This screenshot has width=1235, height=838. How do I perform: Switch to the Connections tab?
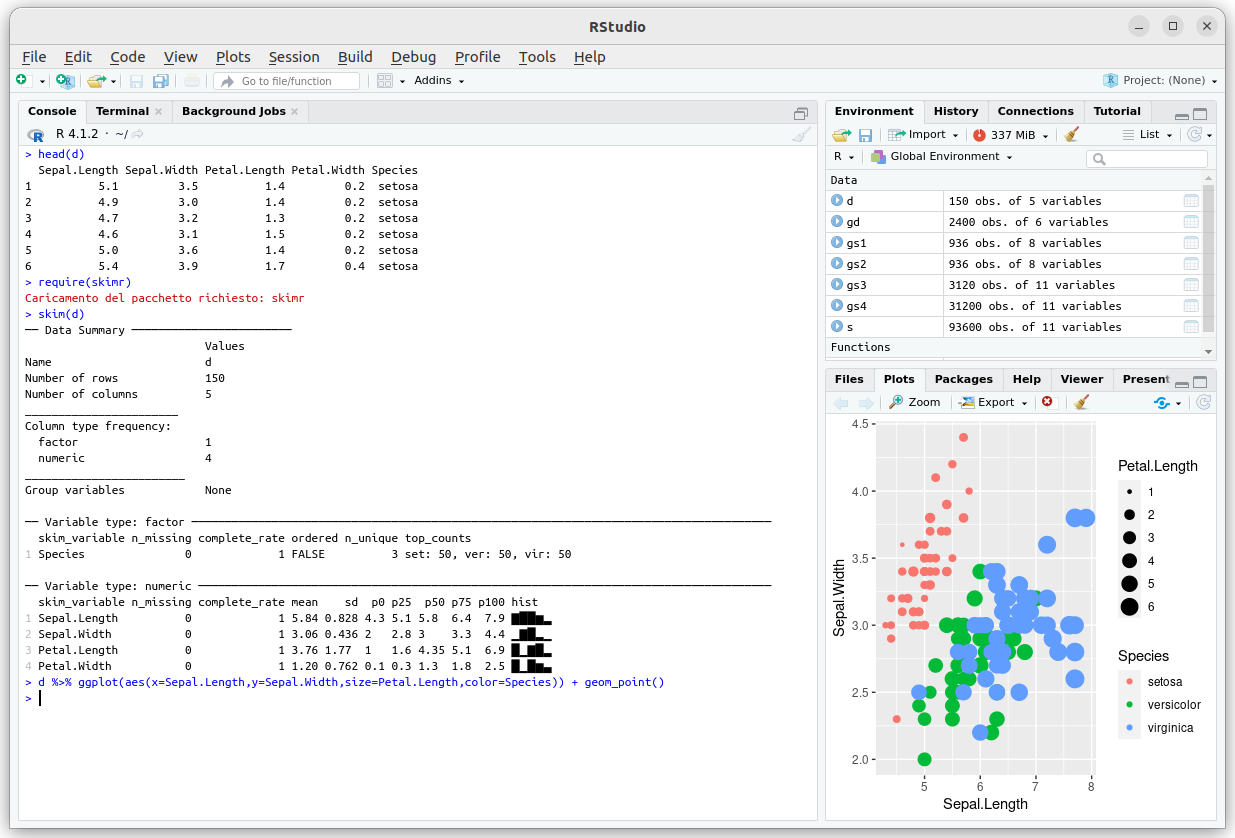pos(1035,111)
